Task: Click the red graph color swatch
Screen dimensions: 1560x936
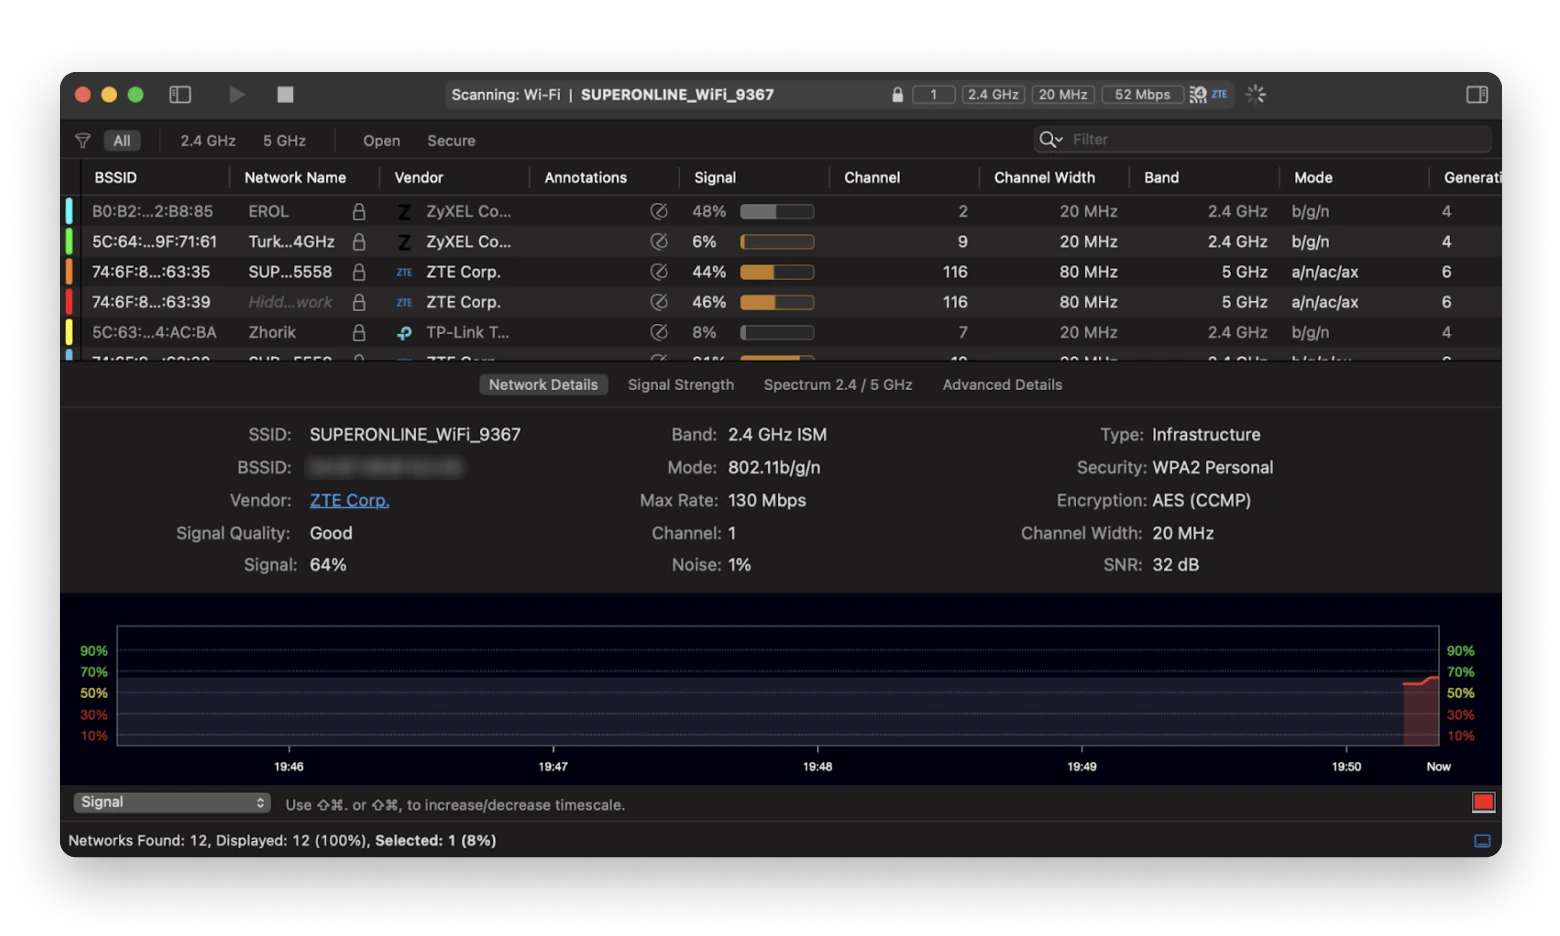Action: coord(1483,802)
